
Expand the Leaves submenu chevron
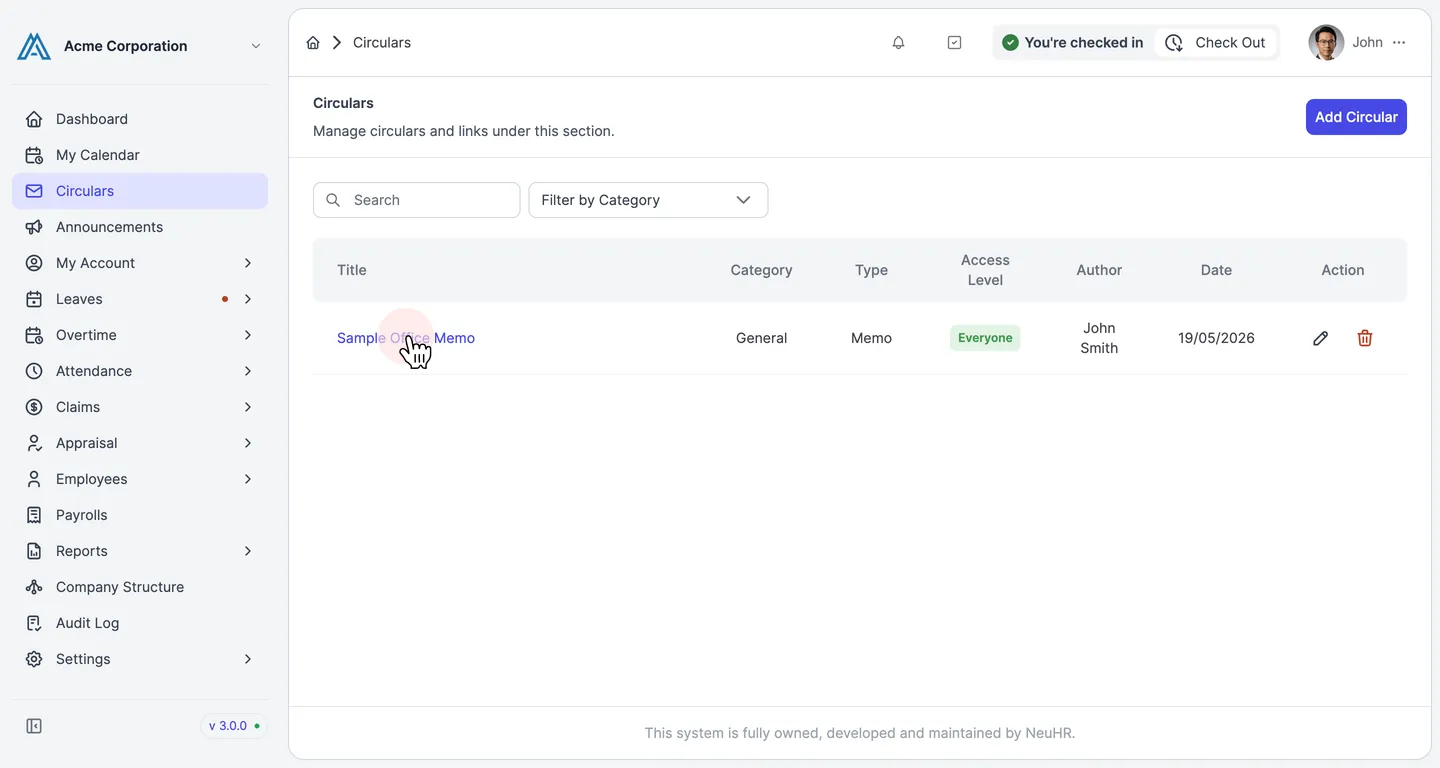[248, 299]
